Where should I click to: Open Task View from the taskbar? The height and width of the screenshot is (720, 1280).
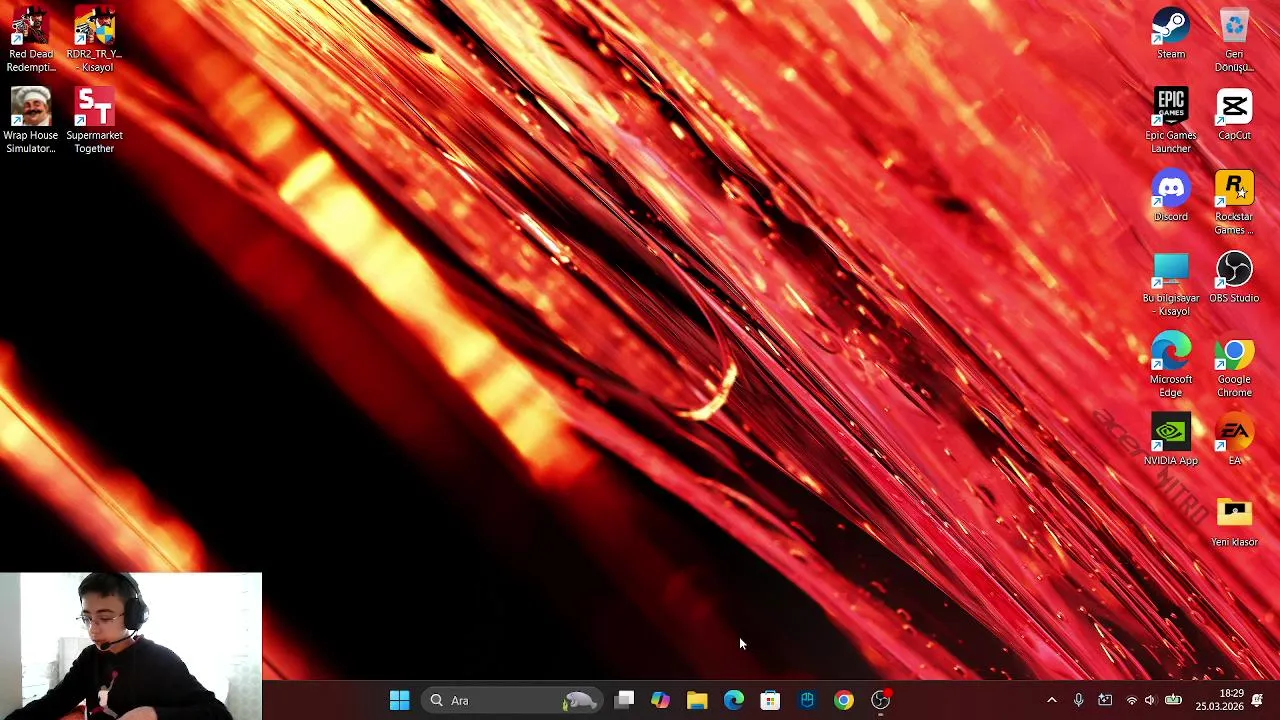624,700
